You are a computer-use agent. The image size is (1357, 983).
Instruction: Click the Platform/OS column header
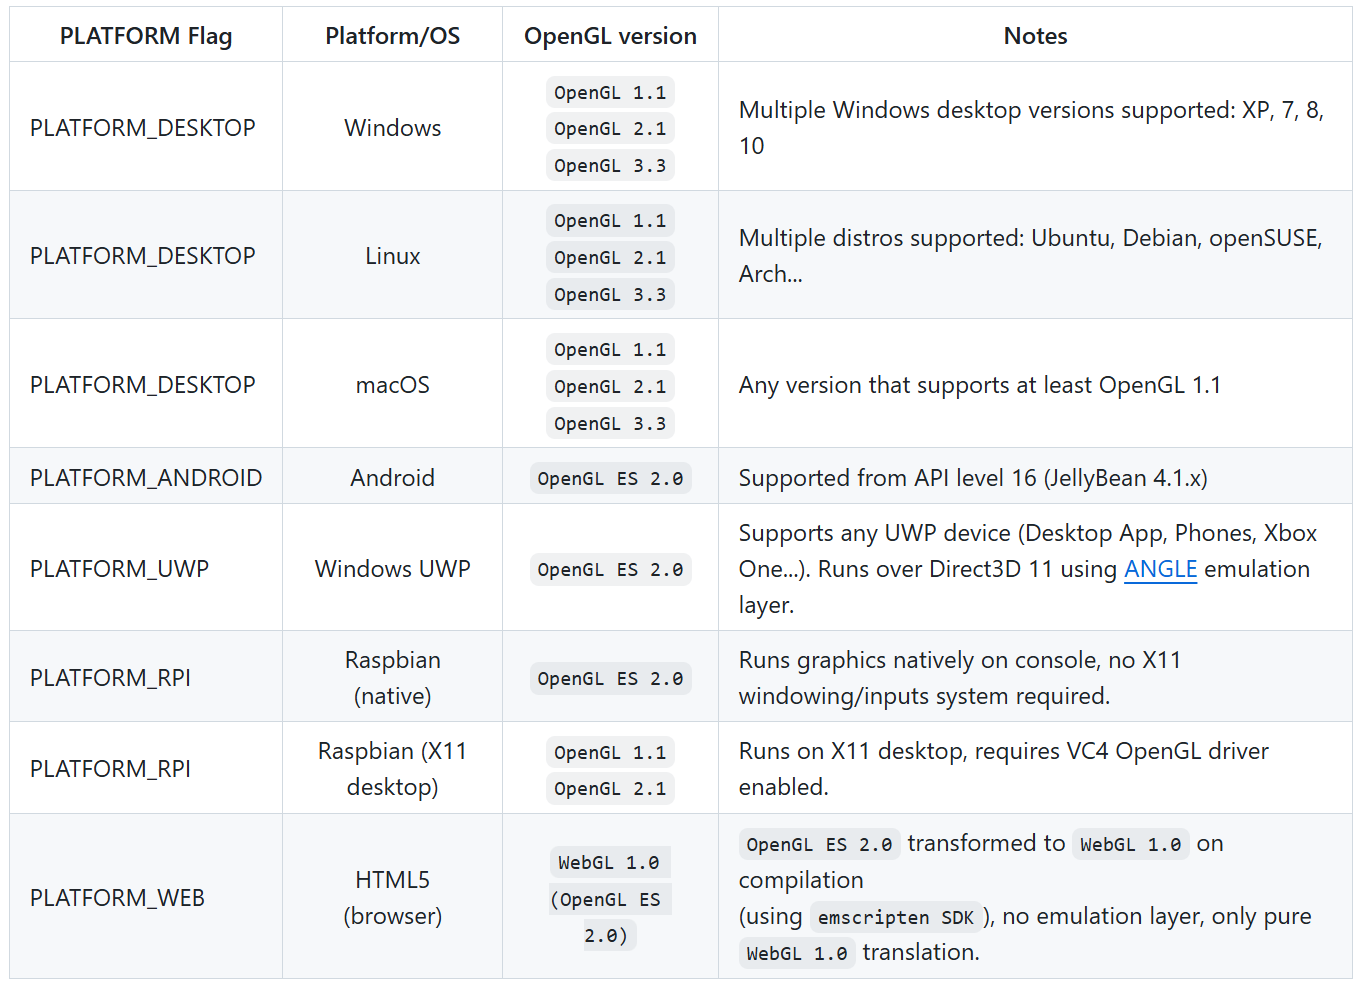coord(392,36)
